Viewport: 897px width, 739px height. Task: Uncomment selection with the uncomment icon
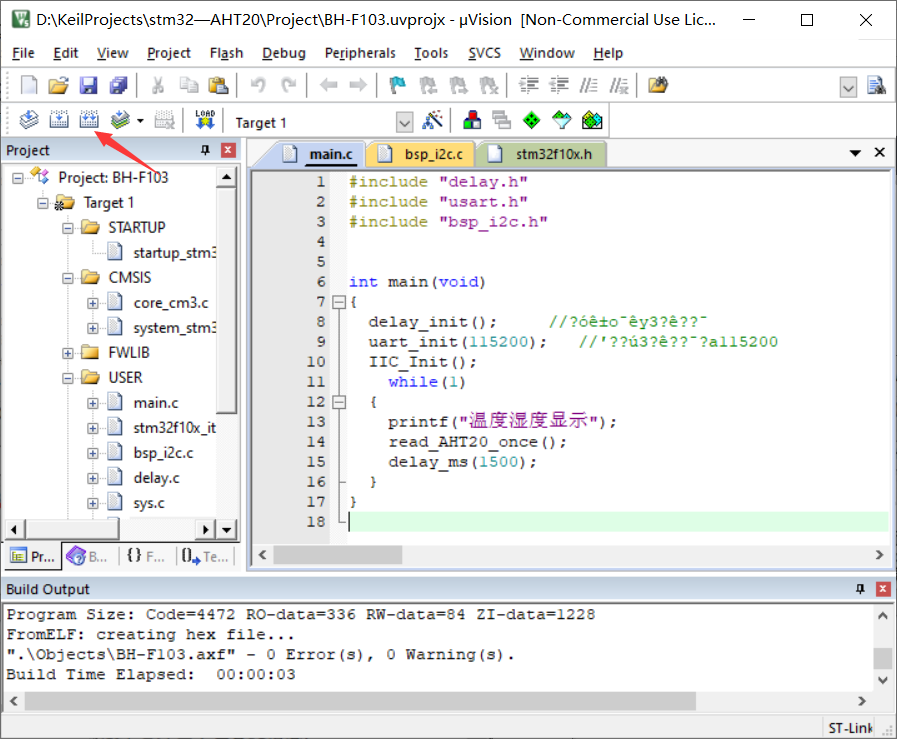point(619,85)
